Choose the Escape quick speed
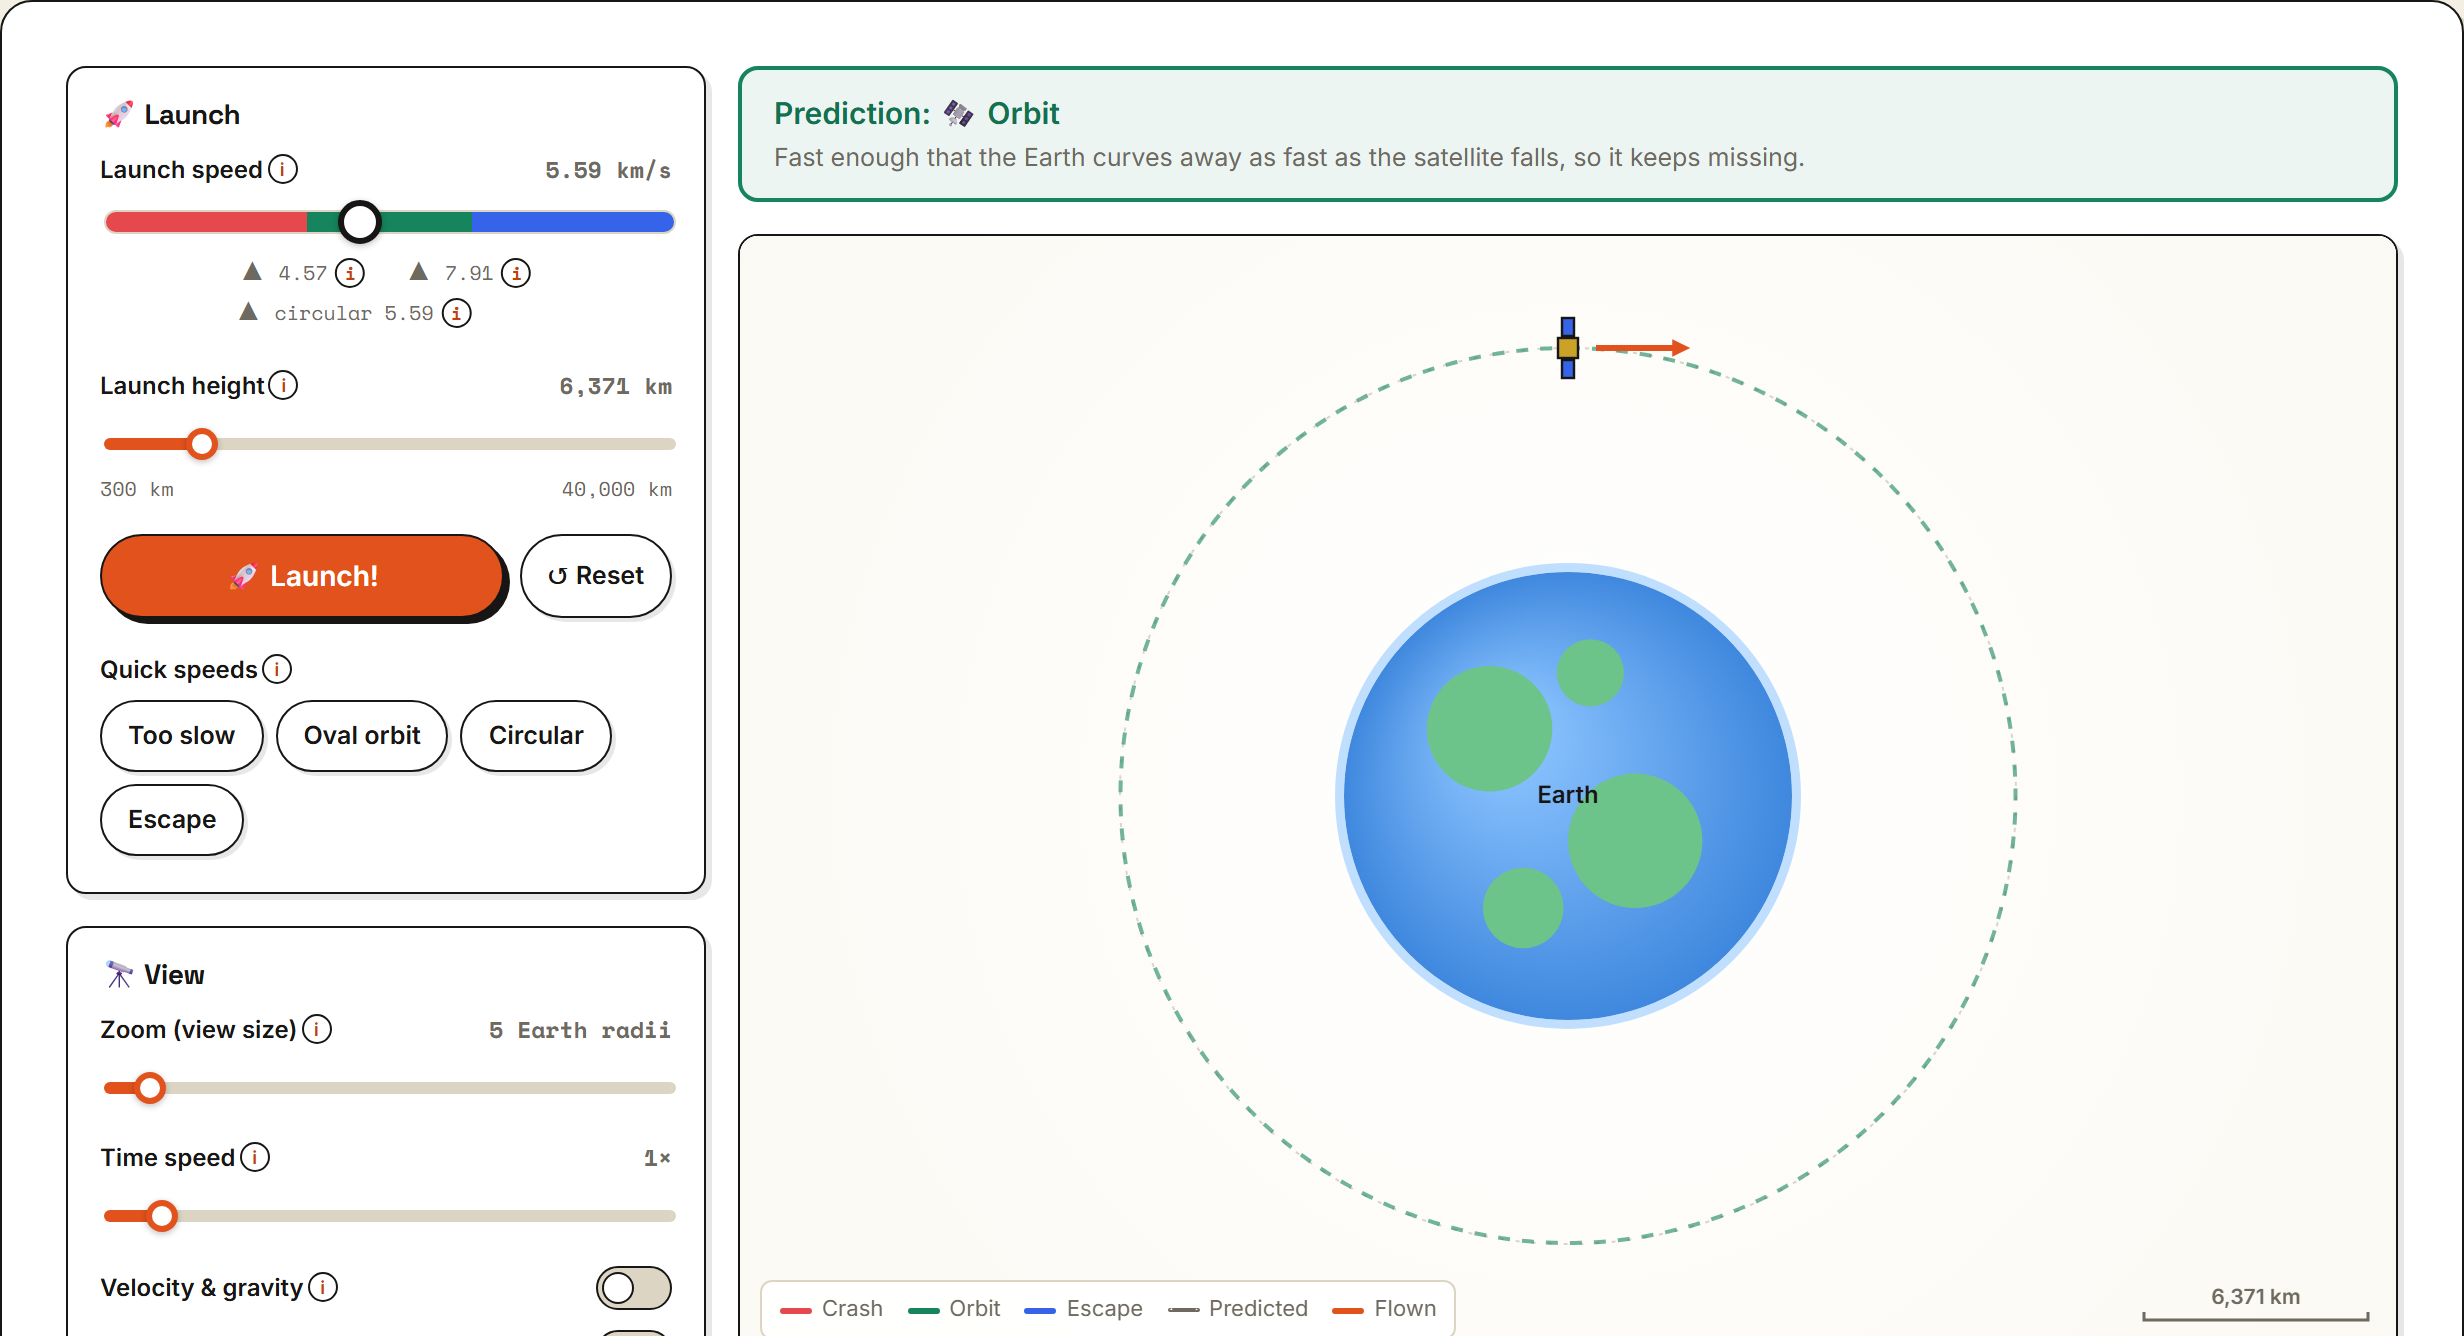 tap(172, 820)
